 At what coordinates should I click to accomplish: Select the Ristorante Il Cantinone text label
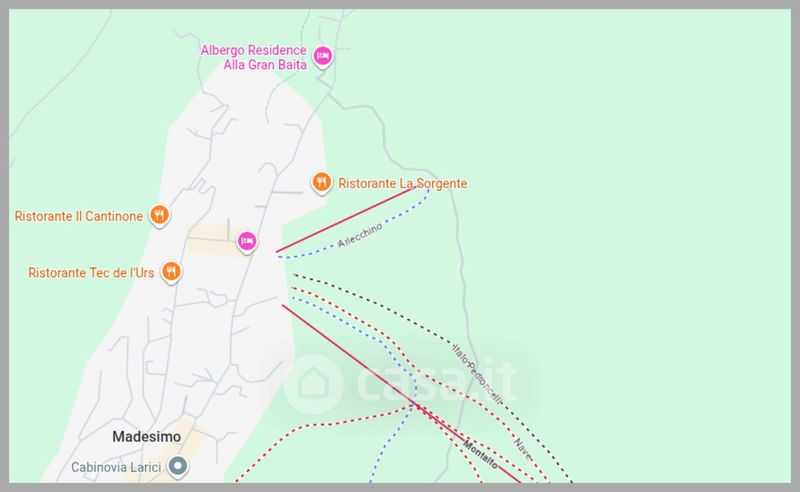click(x=79, y=216)
